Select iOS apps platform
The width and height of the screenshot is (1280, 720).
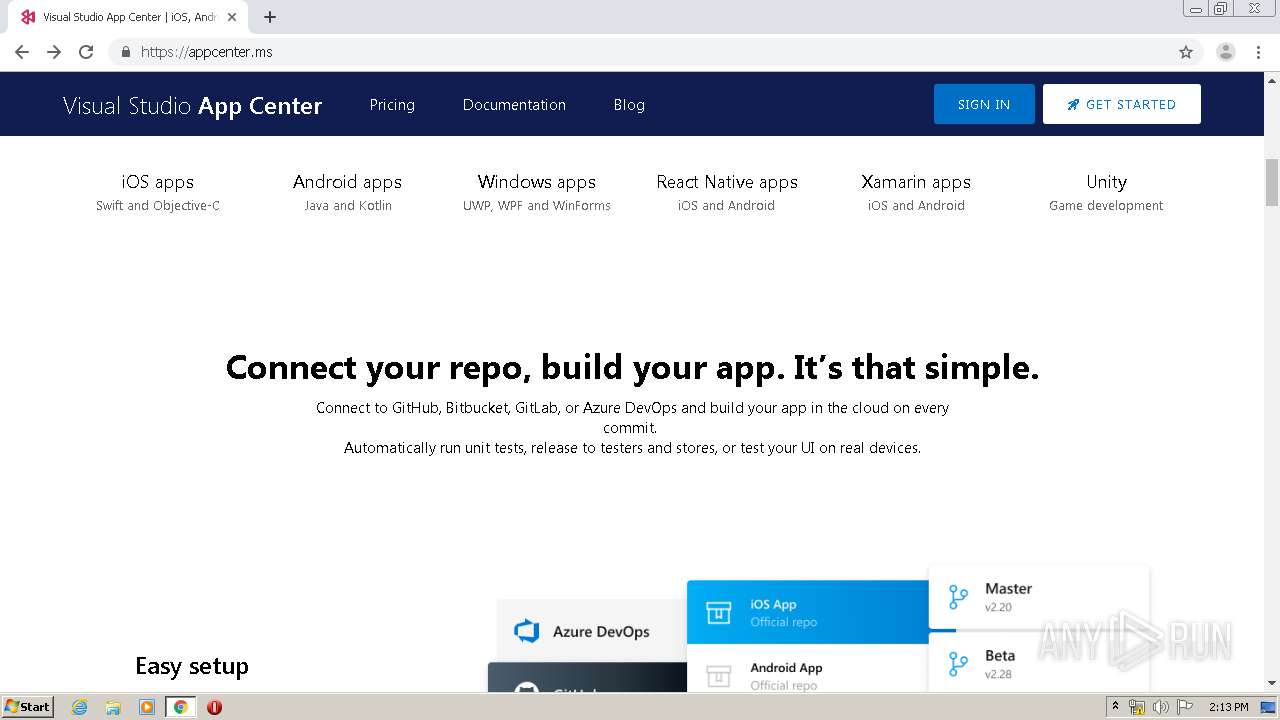click(158, 192)
